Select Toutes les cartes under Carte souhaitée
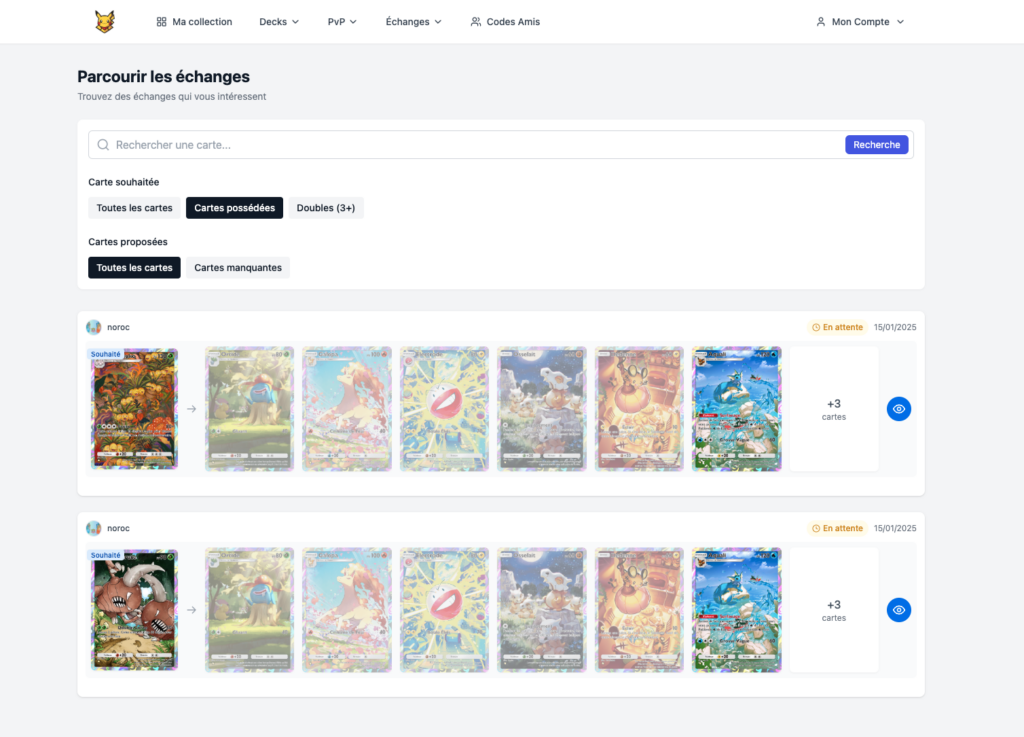 tap(135, 208)
